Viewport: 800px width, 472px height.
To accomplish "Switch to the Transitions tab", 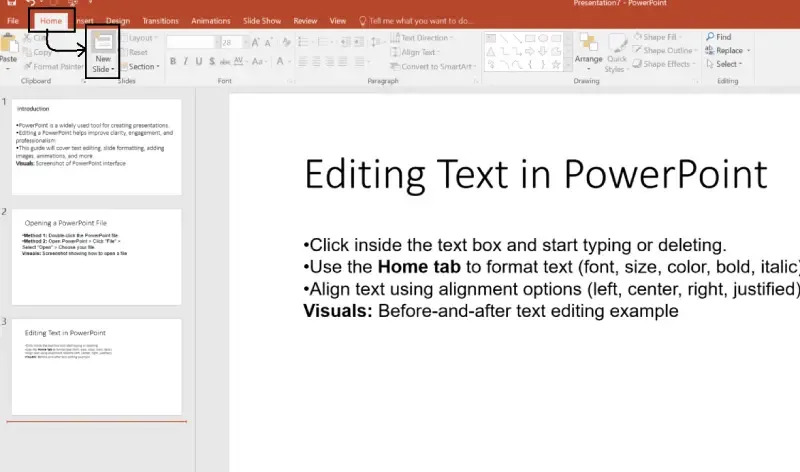I will click(160, 20).
